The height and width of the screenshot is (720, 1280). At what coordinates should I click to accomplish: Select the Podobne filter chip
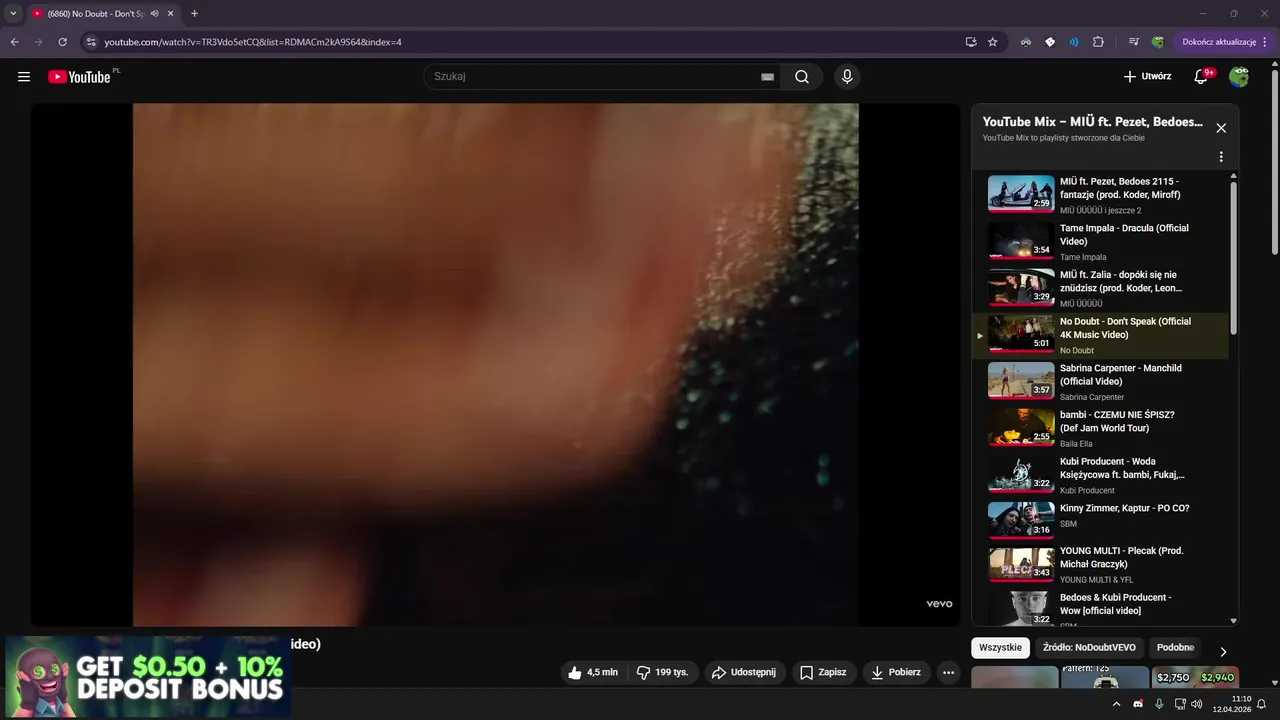pos(1176,647)
